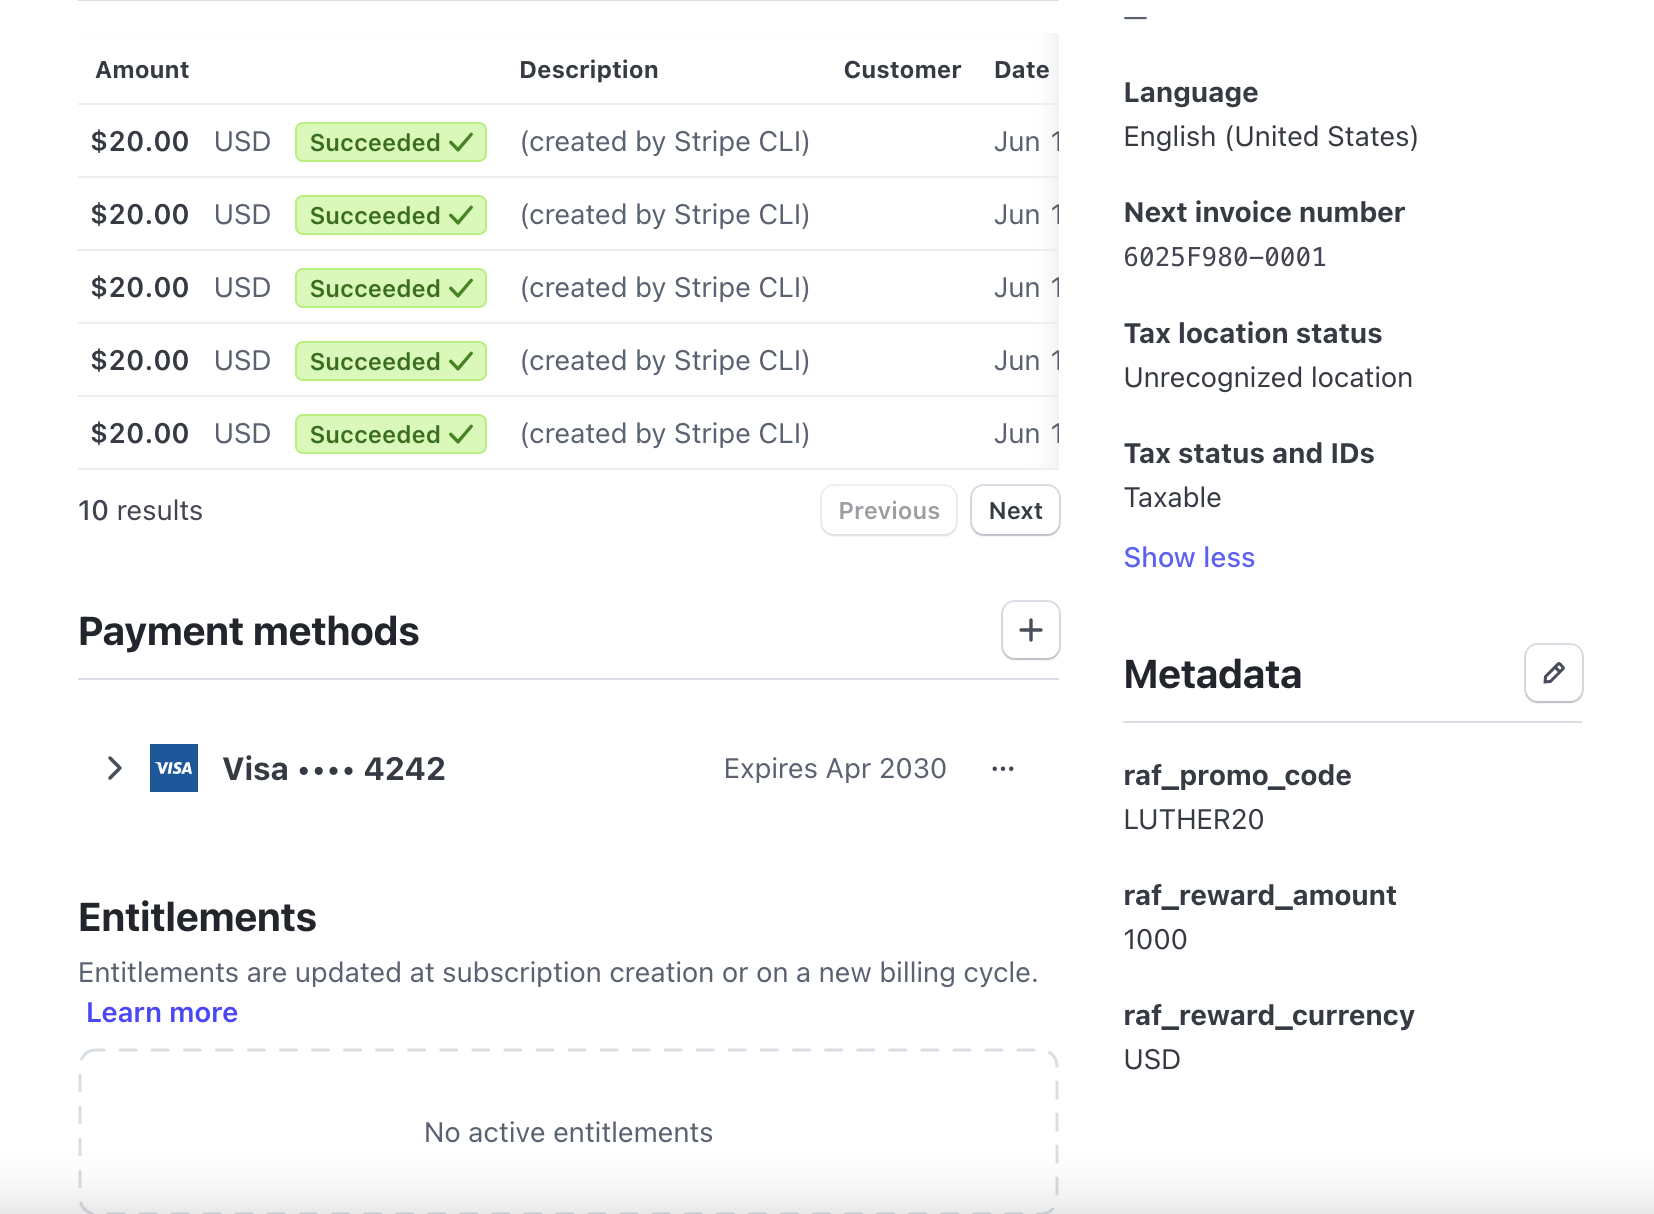Click the Previous page button

tap(888, 511)
